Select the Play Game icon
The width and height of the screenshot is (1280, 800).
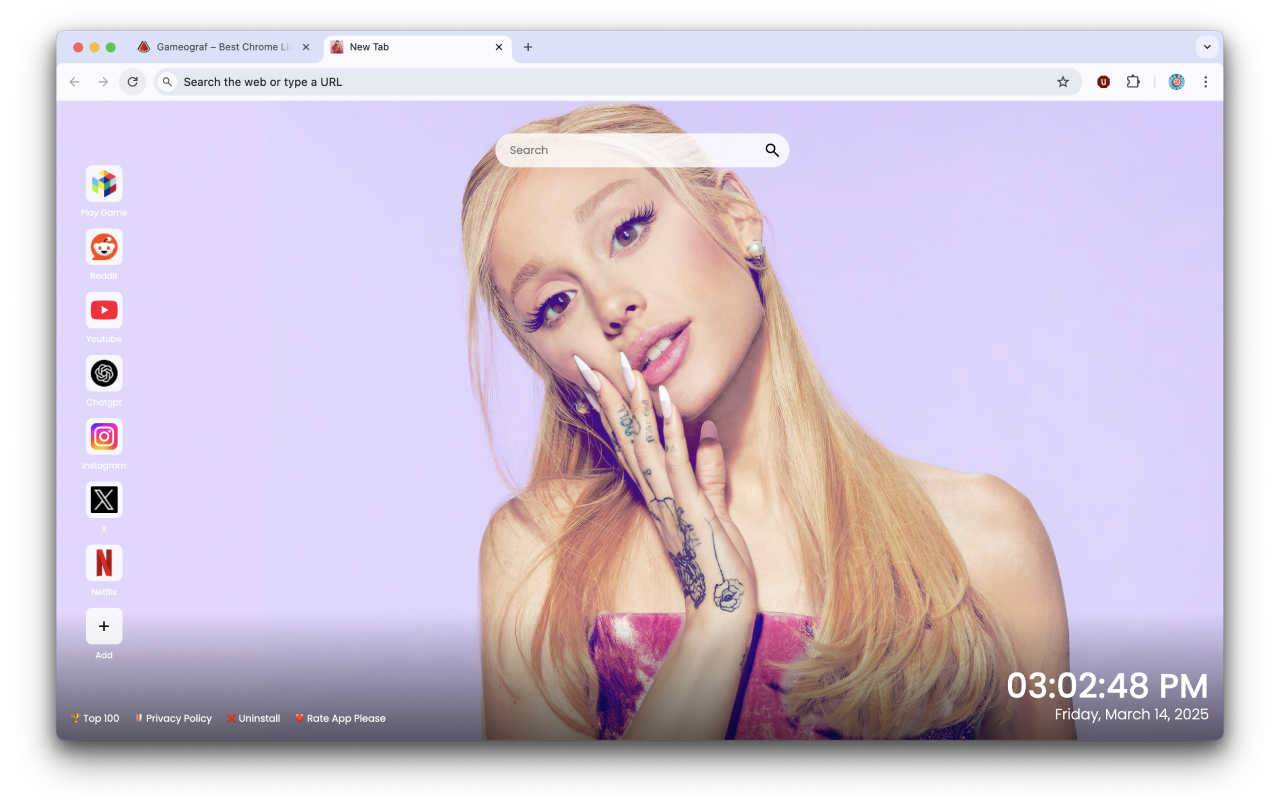point(104,183)
